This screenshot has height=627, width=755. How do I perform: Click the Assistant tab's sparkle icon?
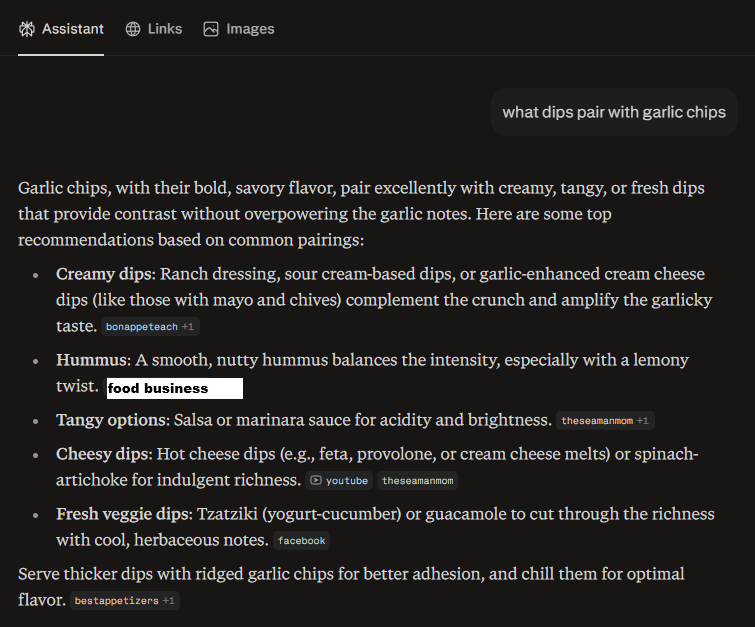click(x=27, y=29)
